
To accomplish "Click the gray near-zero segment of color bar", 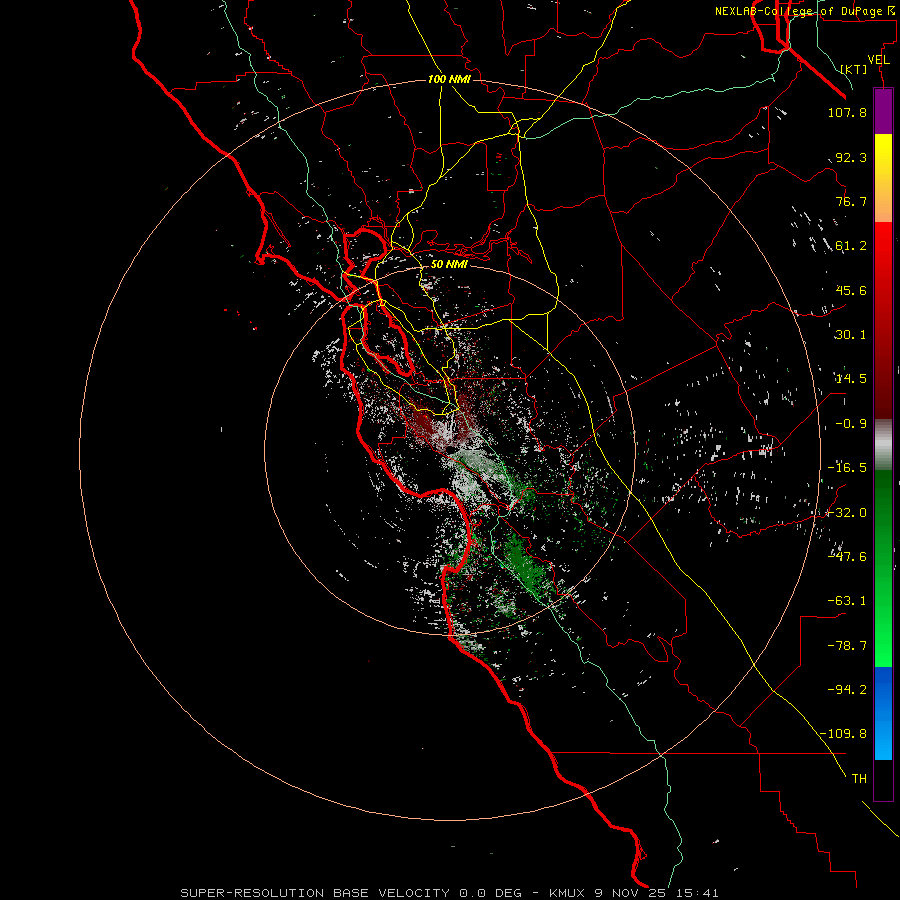I will click(x=883, y=443).
